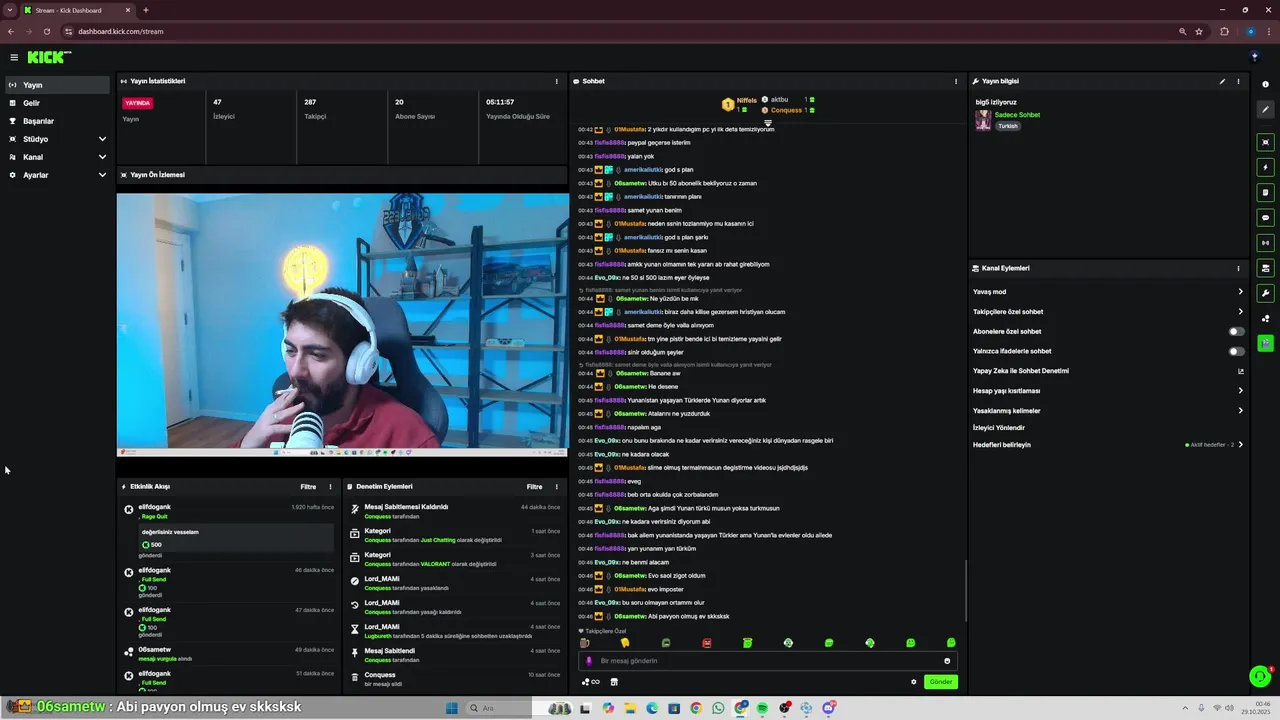The image size is (1280, 720).
Task: Click the bubbles icon in right sidebar
Action: coord(1266,319)
